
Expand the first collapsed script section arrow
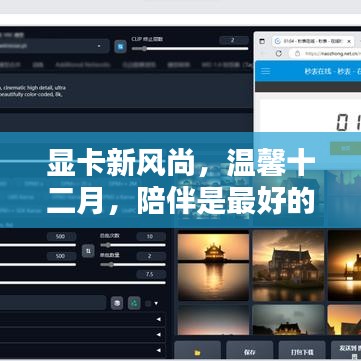(159, 319)
